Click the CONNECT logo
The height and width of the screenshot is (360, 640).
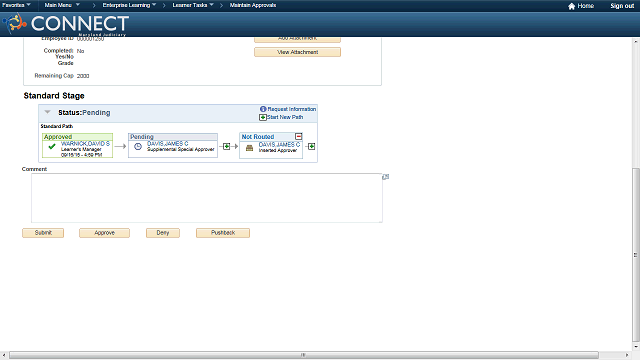67,24
